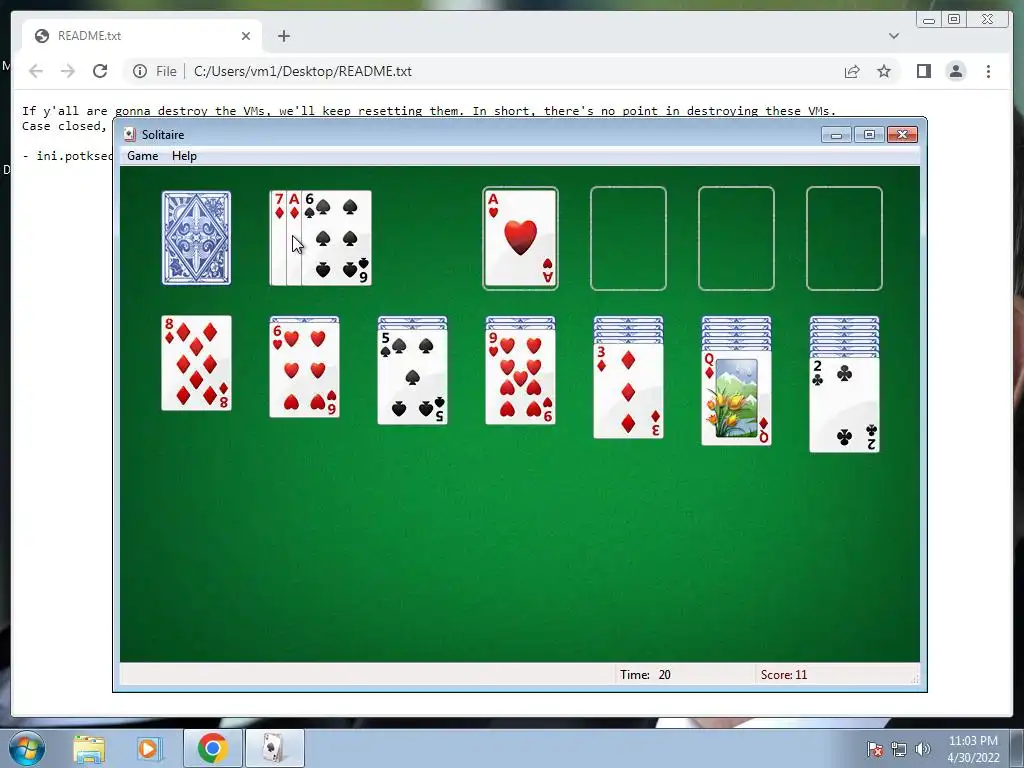Viewport: 1024px width, 768px height.
Task: Click the third empty foundation slot
Action: pyautogui.click(x=736, y=238)
